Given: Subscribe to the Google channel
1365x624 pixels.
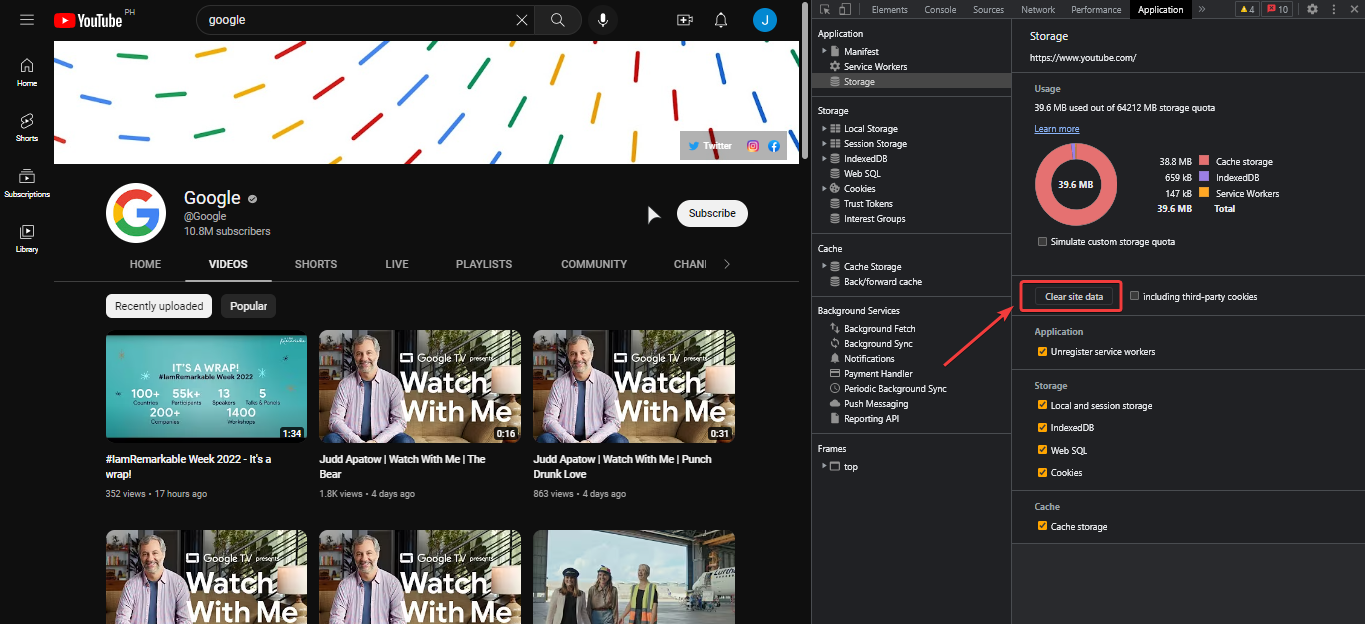Looking at the screenshot, I should click(x=712, y=213).
